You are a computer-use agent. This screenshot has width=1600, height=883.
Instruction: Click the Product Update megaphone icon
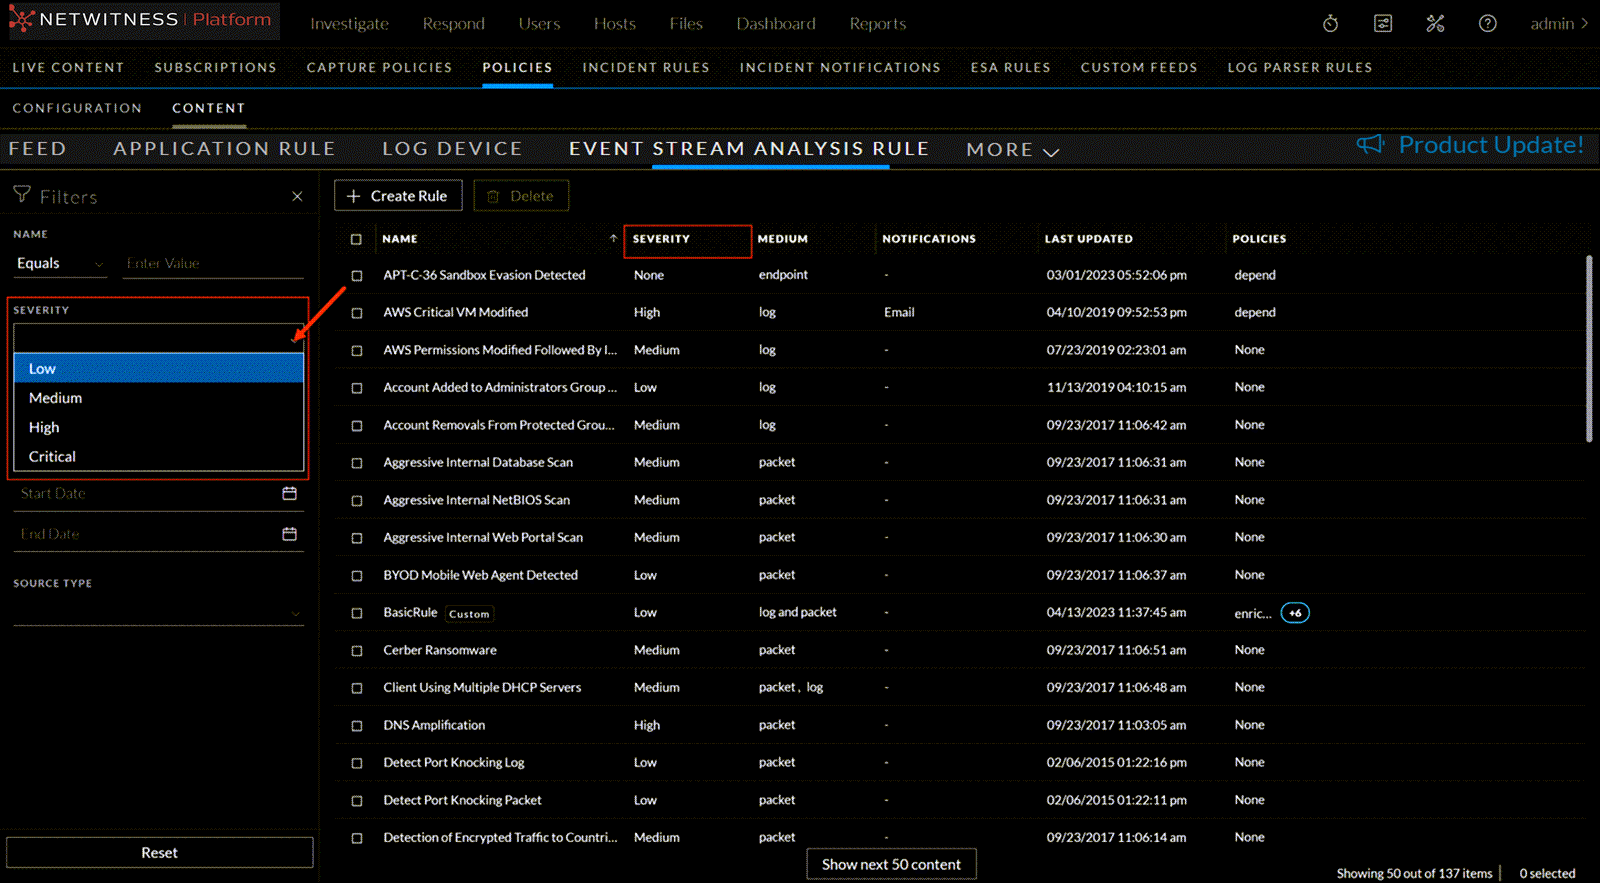(1370, 145)
